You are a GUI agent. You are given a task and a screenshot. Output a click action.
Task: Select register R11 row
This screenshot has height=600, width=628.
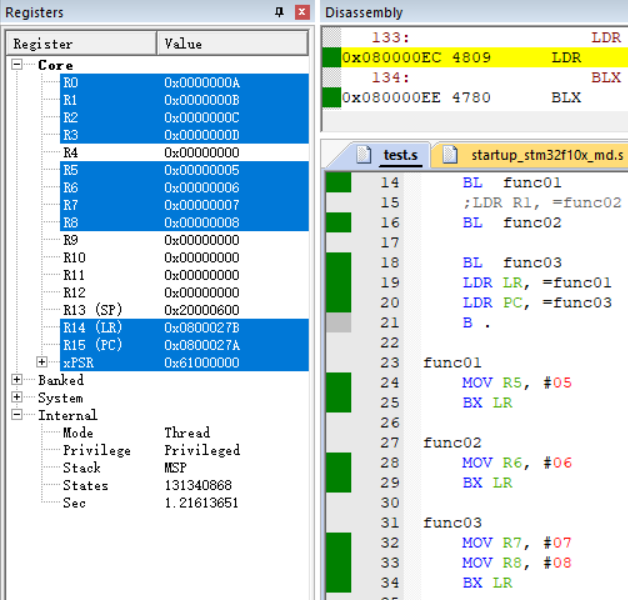(x=184, y=275)
